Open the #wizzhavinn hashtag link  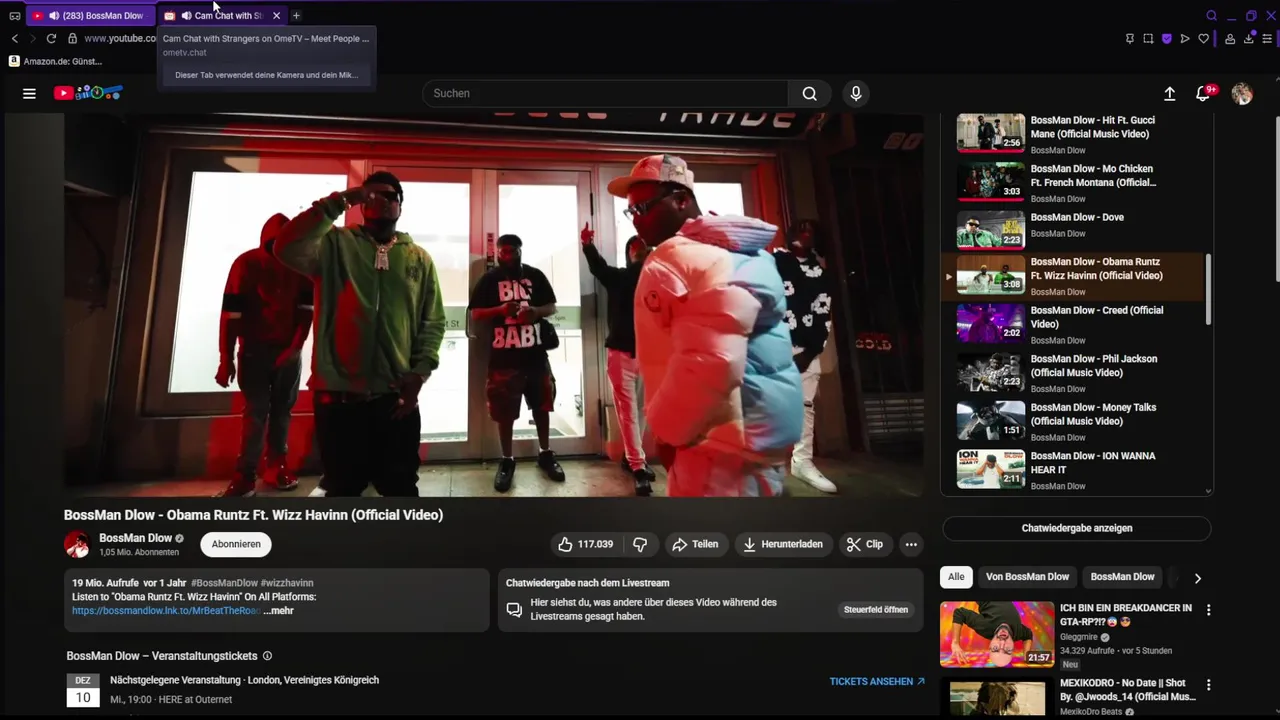[x=287, y=583]
